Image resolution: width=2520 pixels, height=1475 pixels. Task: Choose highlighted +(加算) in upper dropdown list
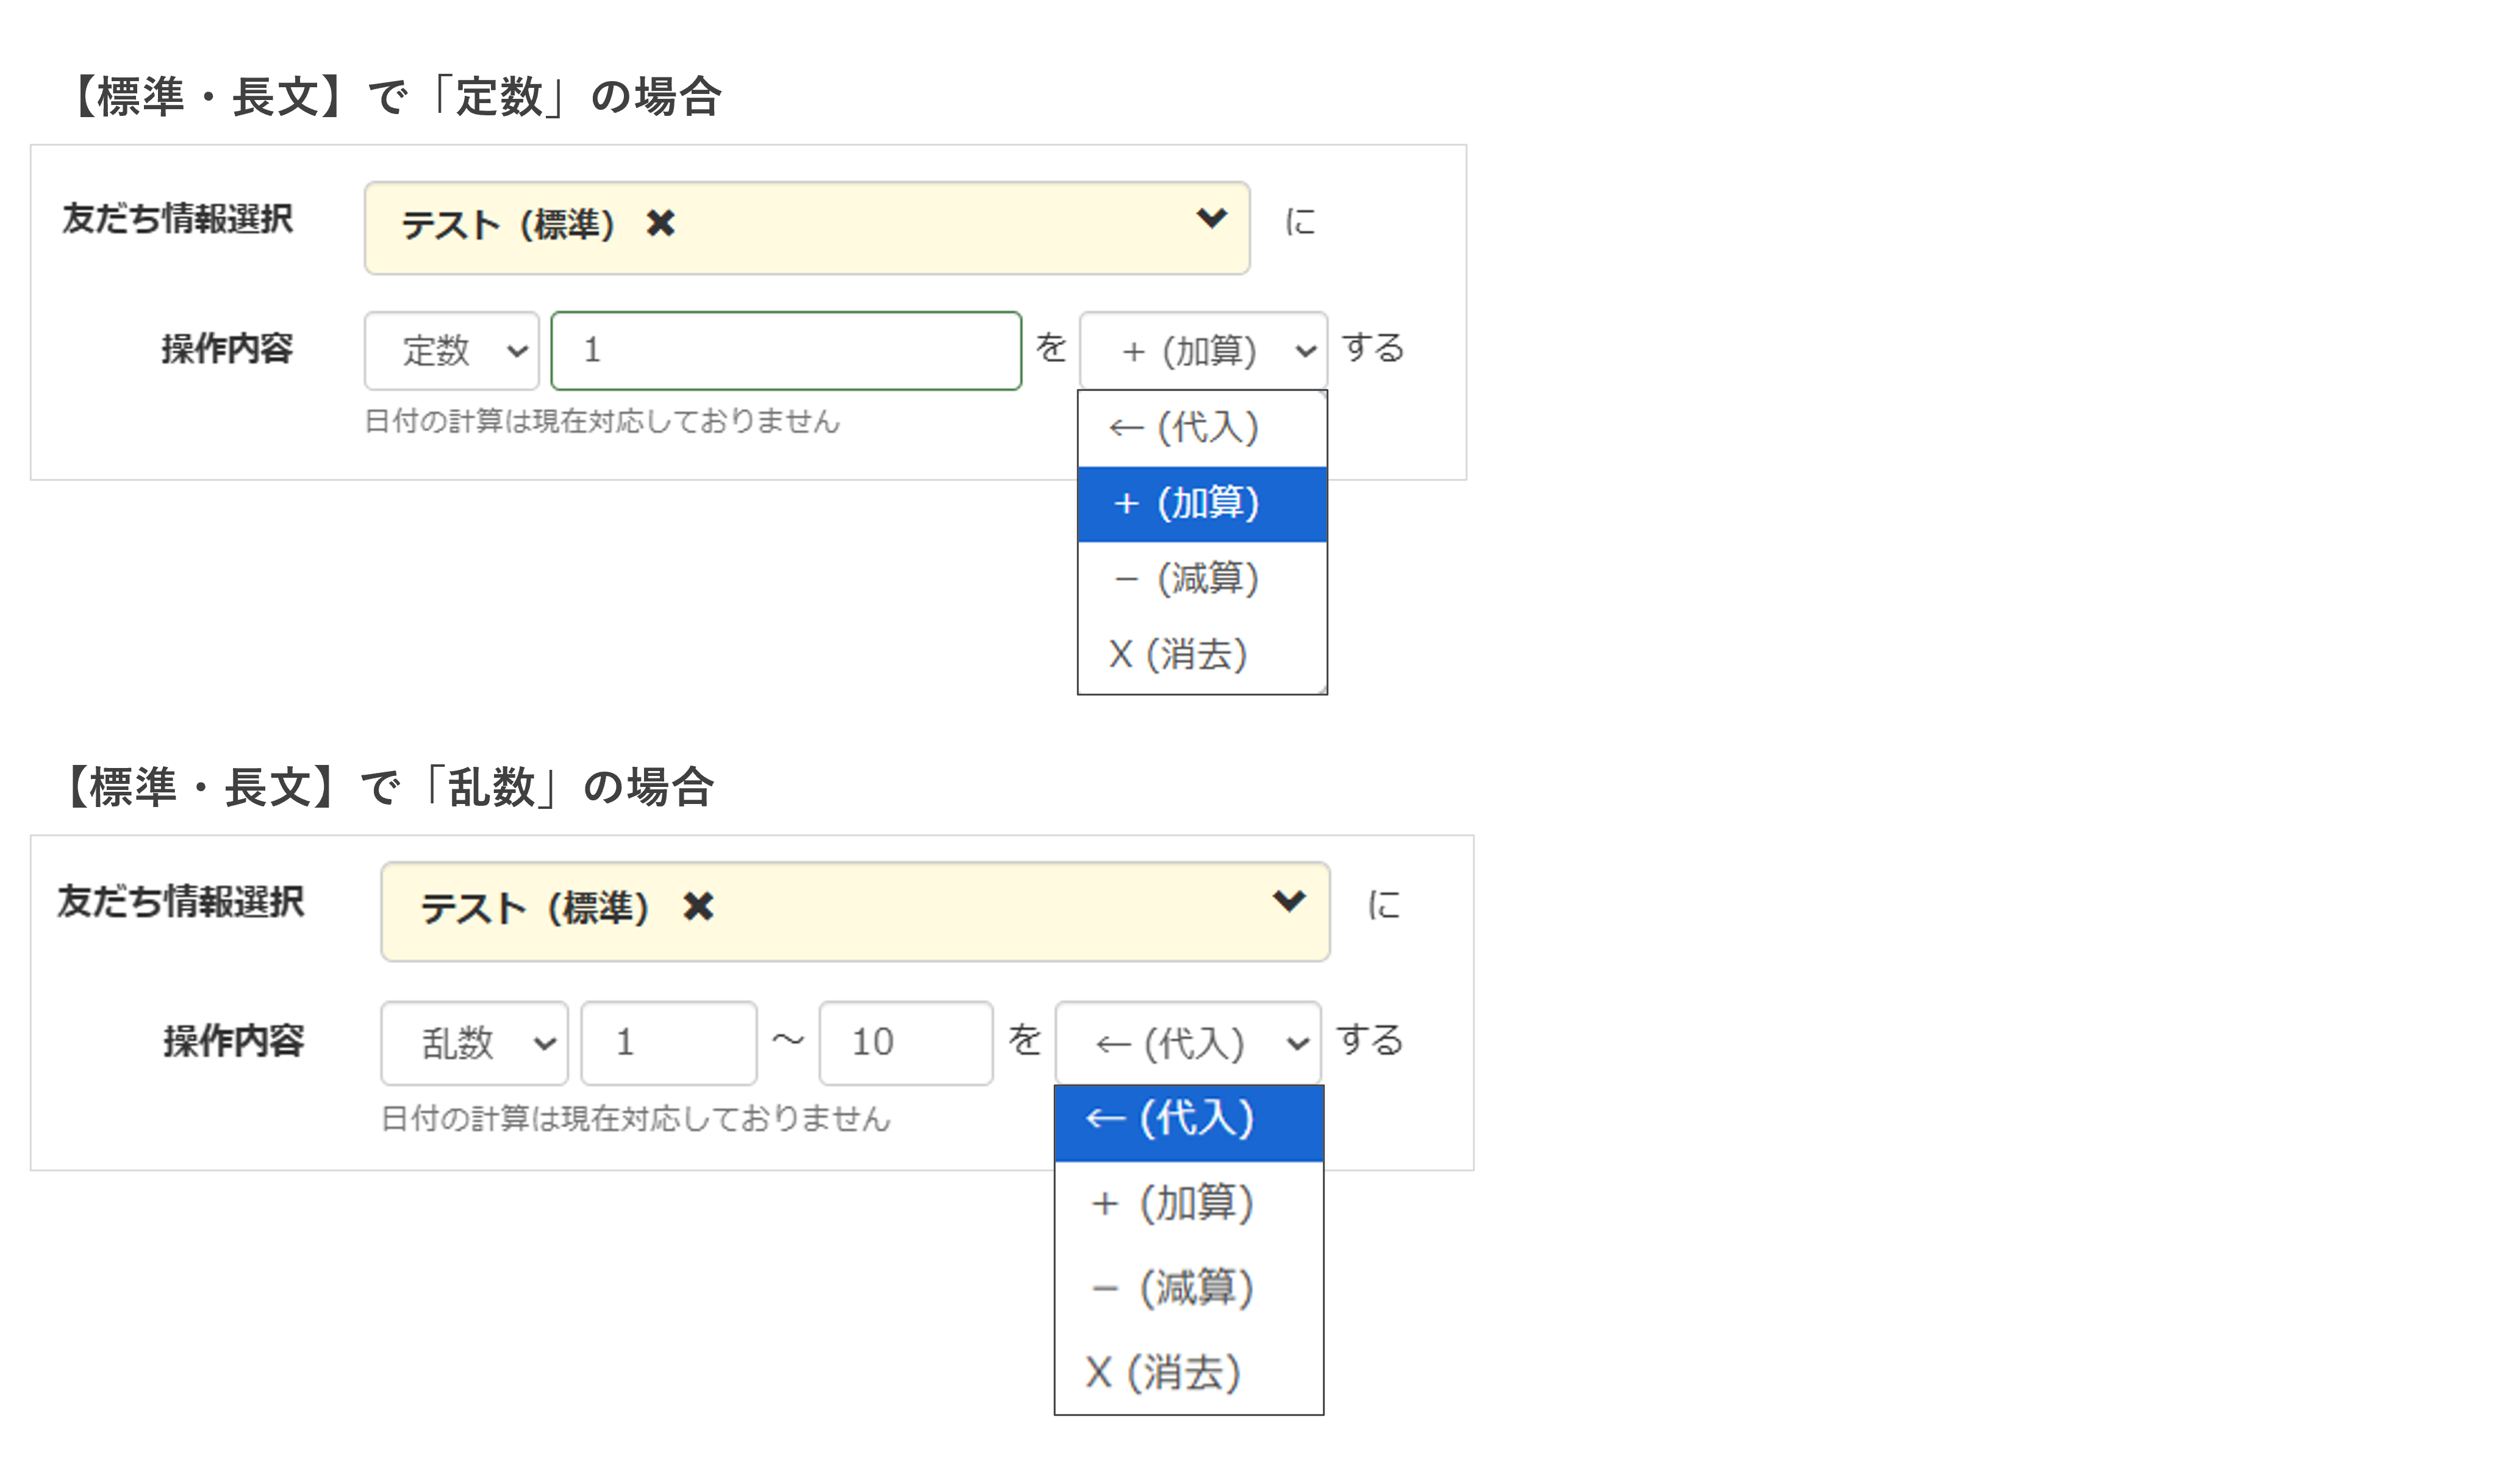tap(1202, 504)
